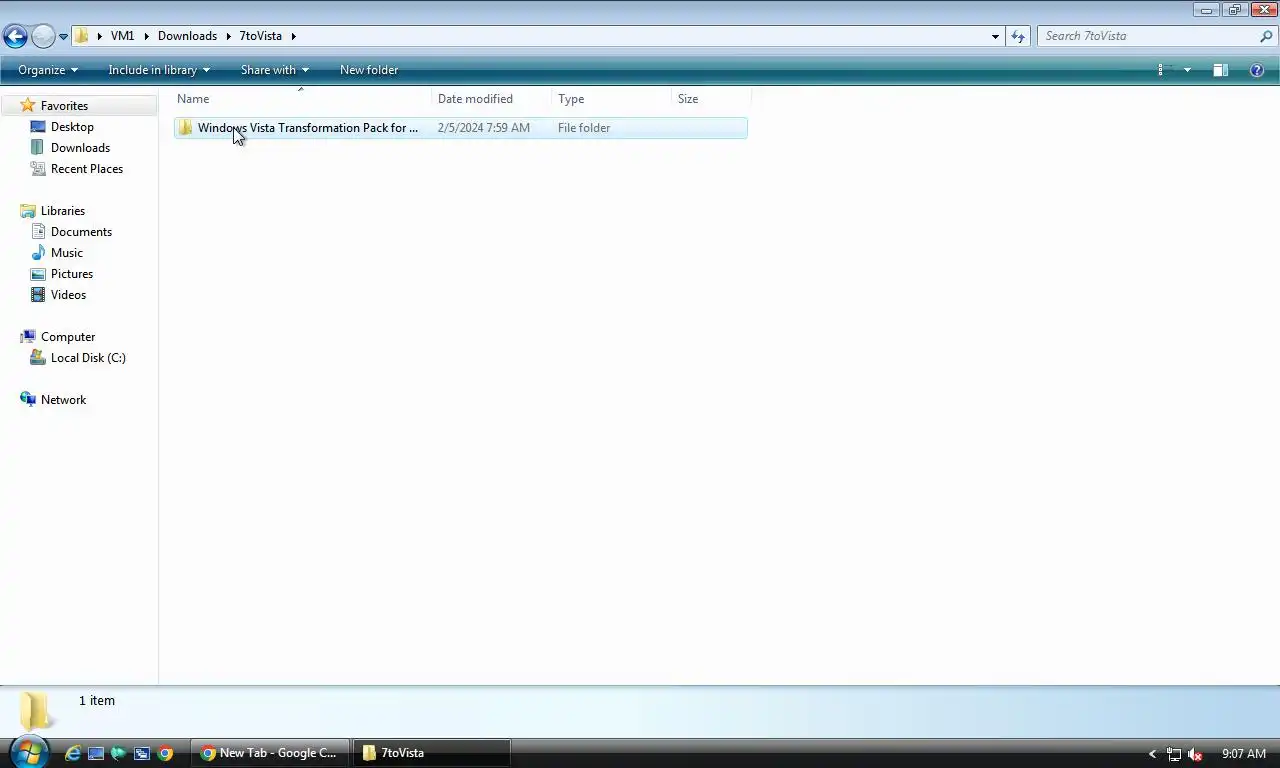Open the Documents library
Image resolution: width=1280 pixels, height=768 pixels.
81,232
